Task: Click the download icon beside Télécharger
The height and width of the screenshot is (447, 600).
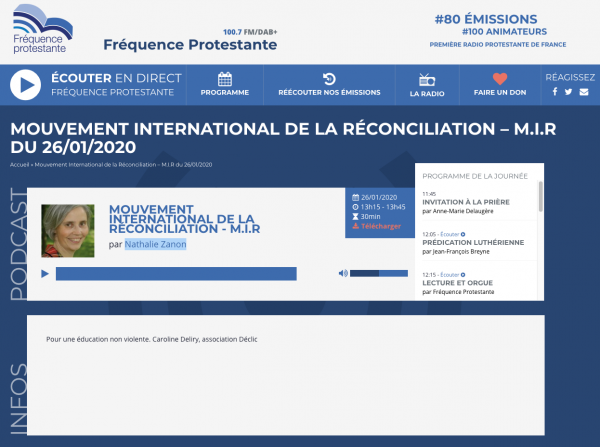Action: (355, 226)
